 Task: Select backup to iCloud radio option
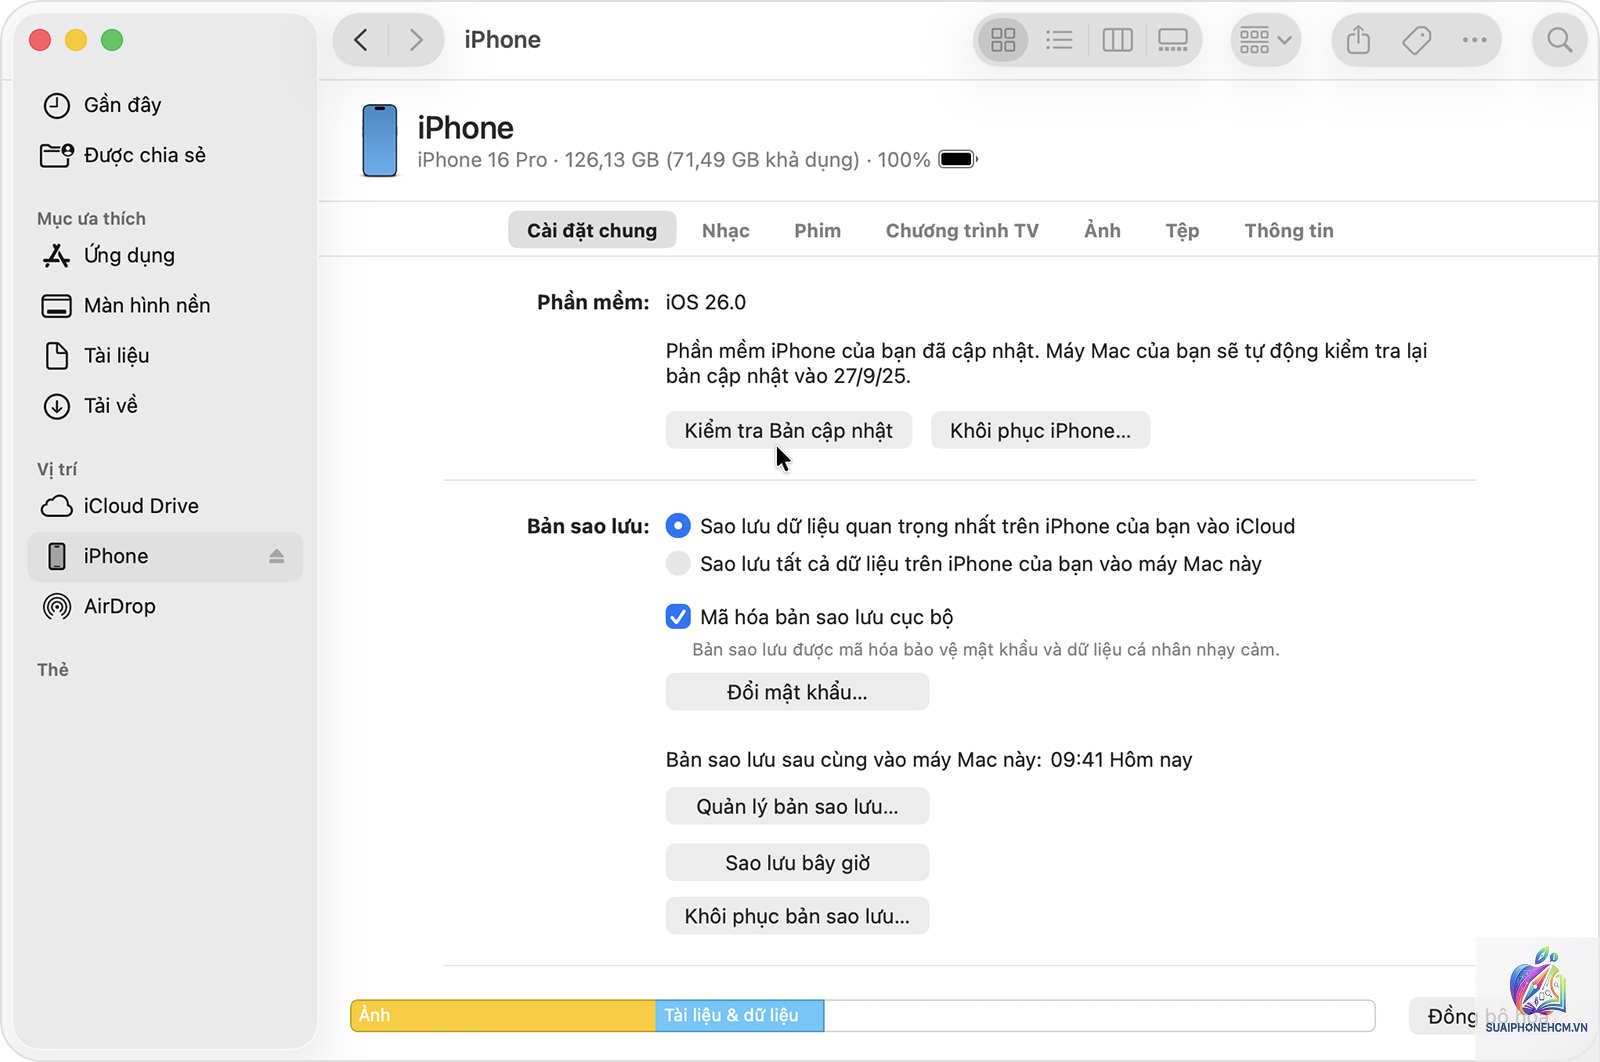678,526
